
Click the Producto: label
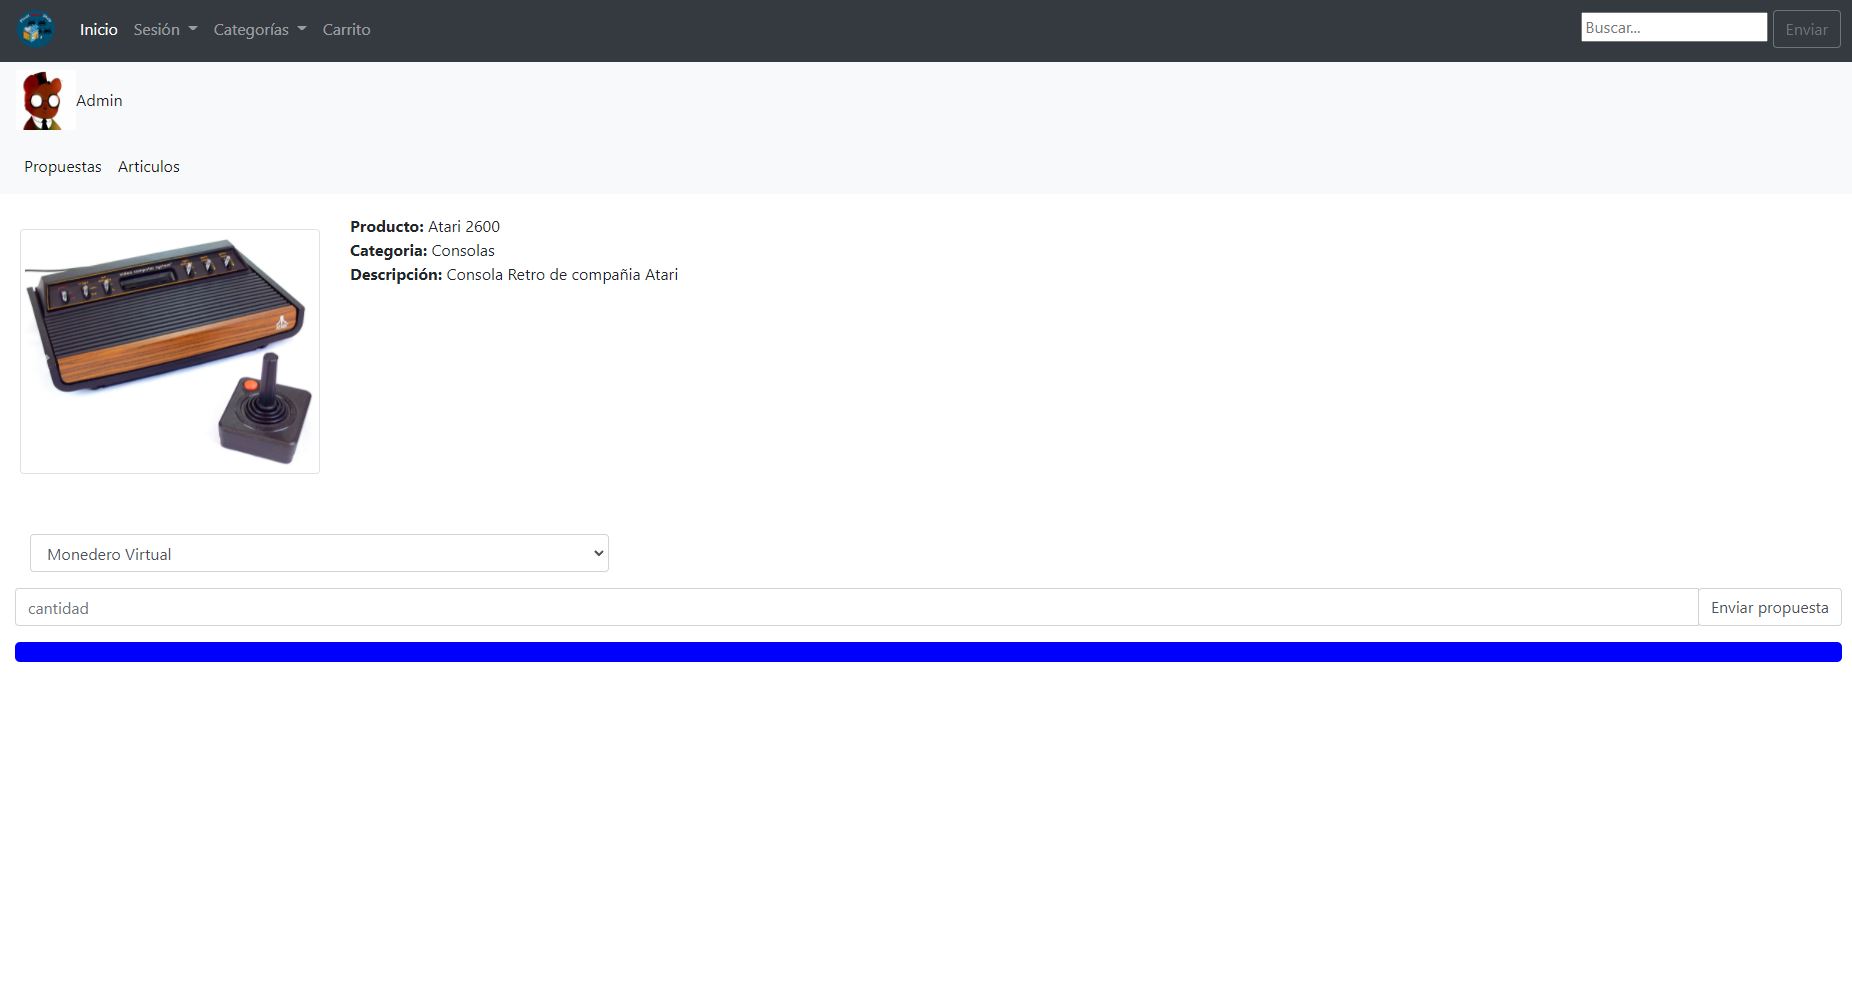tap(387, 227)
